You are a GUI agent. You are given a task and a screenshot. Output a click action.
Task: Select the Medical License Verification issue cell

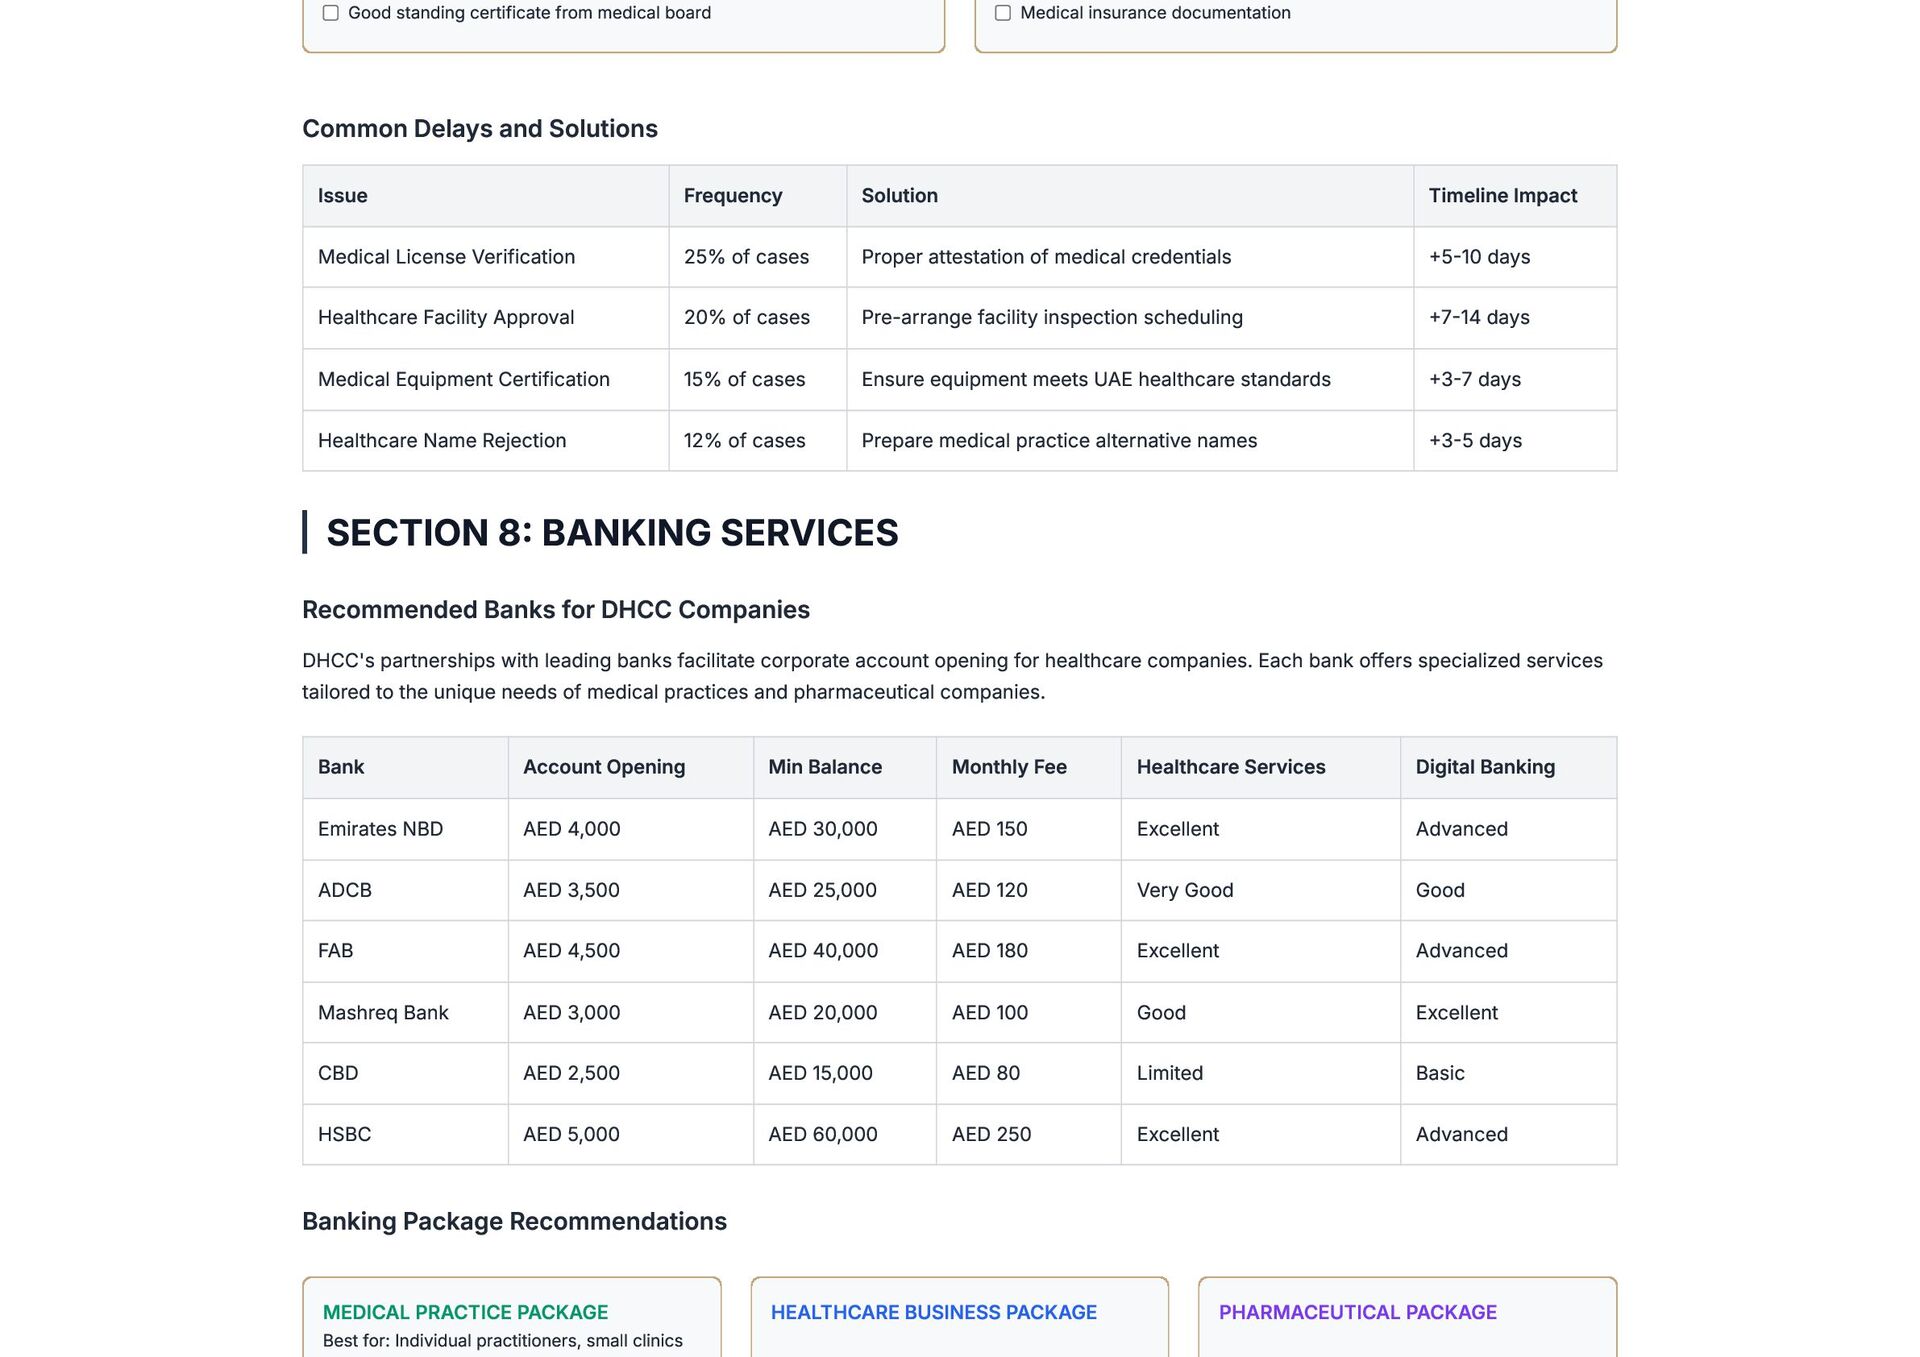446,257
